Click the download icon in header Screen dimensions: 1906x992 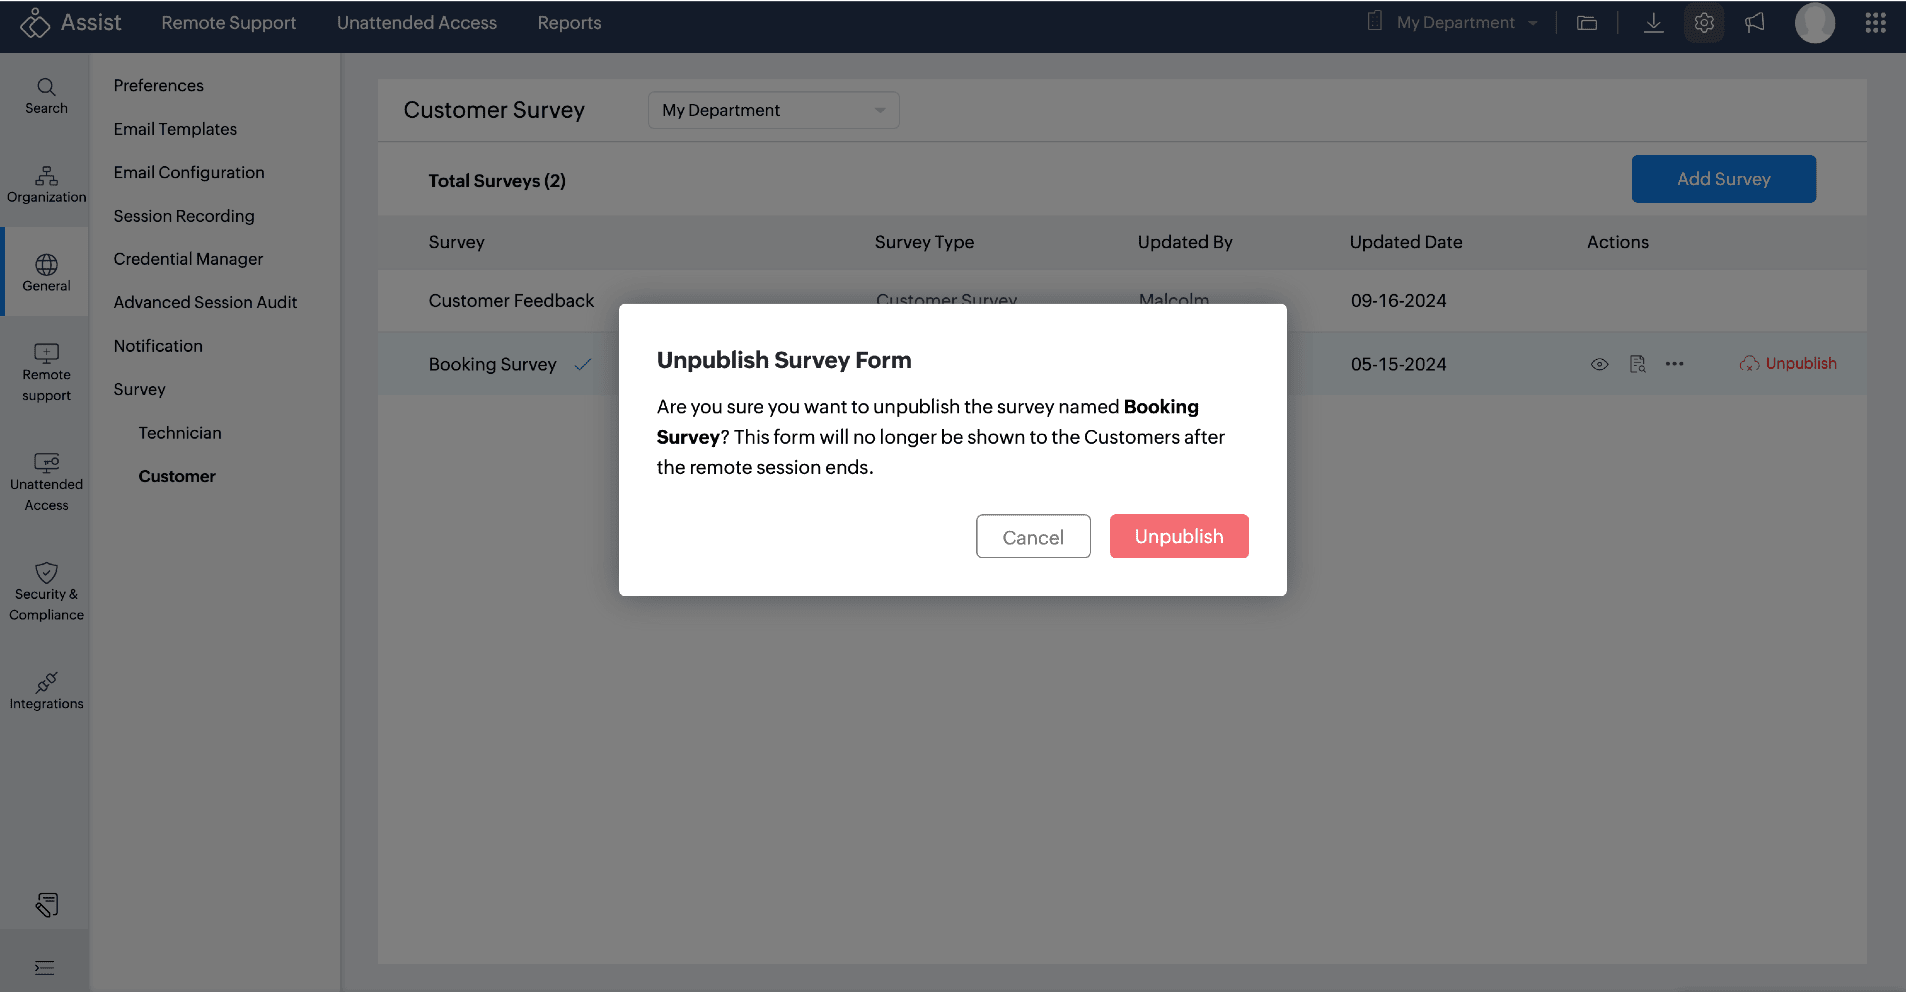click(x=1654, y=23)
